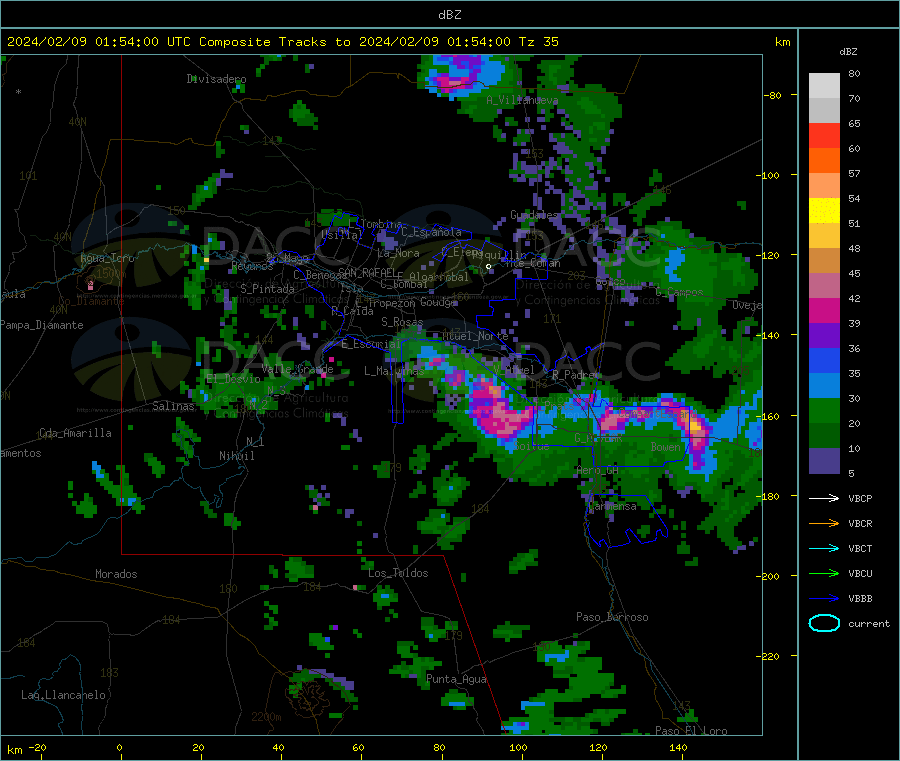
Task: Select the yellow 51-54 dBZ swatch
Action: click(824, 211)
